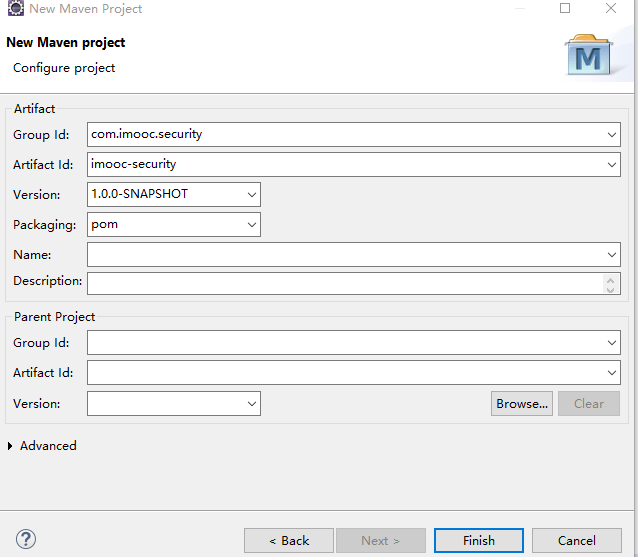
Task: Open the Name field dropdown arrow
Action: (x=612, y=255)
